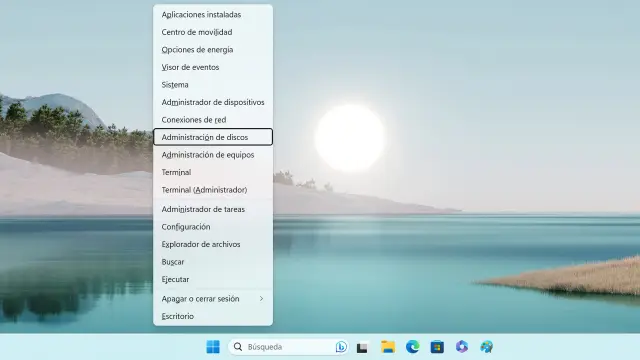Open the Copilot app icon in taskbar
Screen dimensions: 640x360
(462, 347)
